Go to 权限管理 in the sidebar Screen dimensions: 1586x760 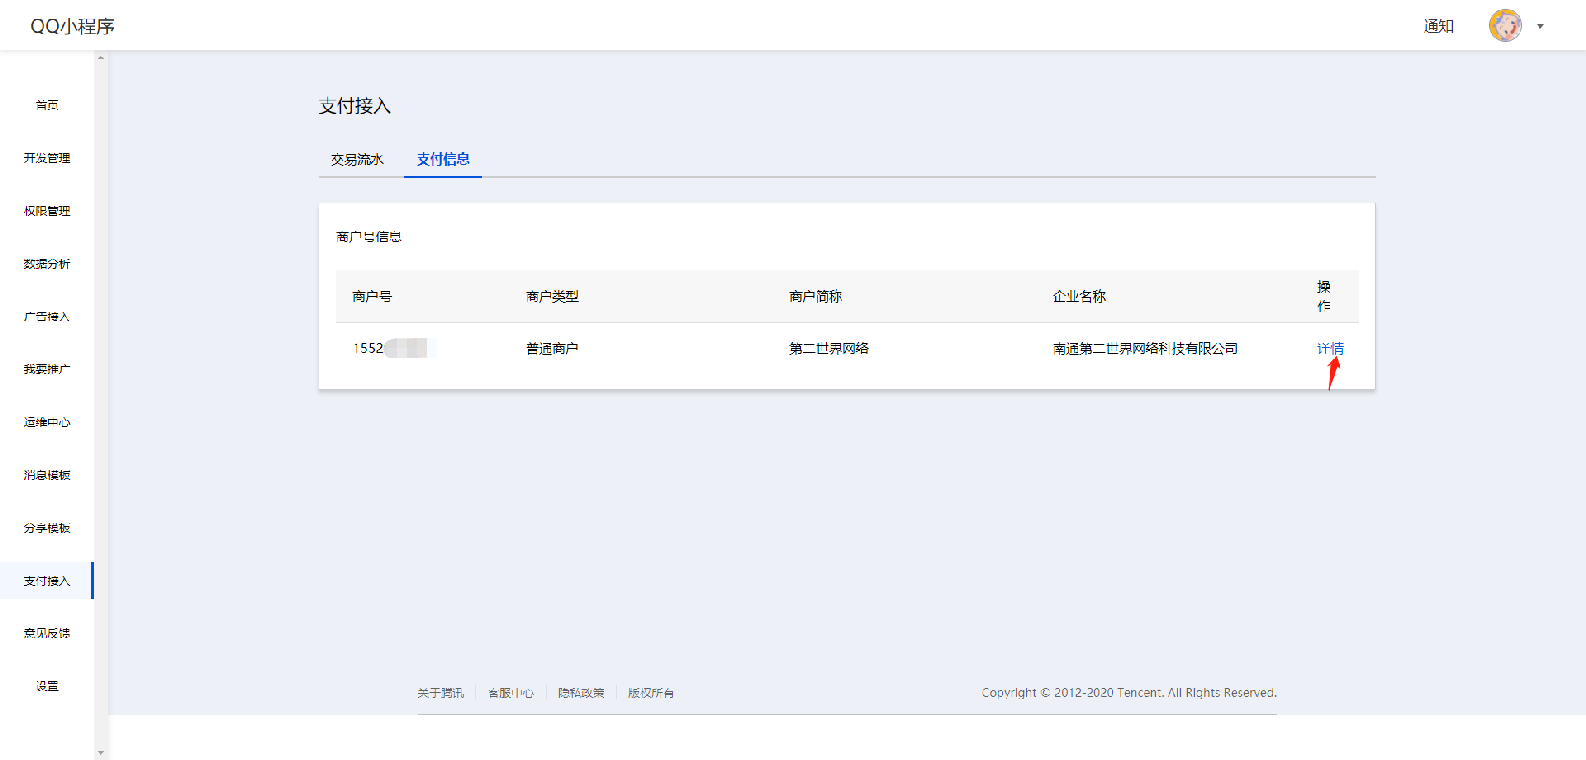click(x=47, y=211)
